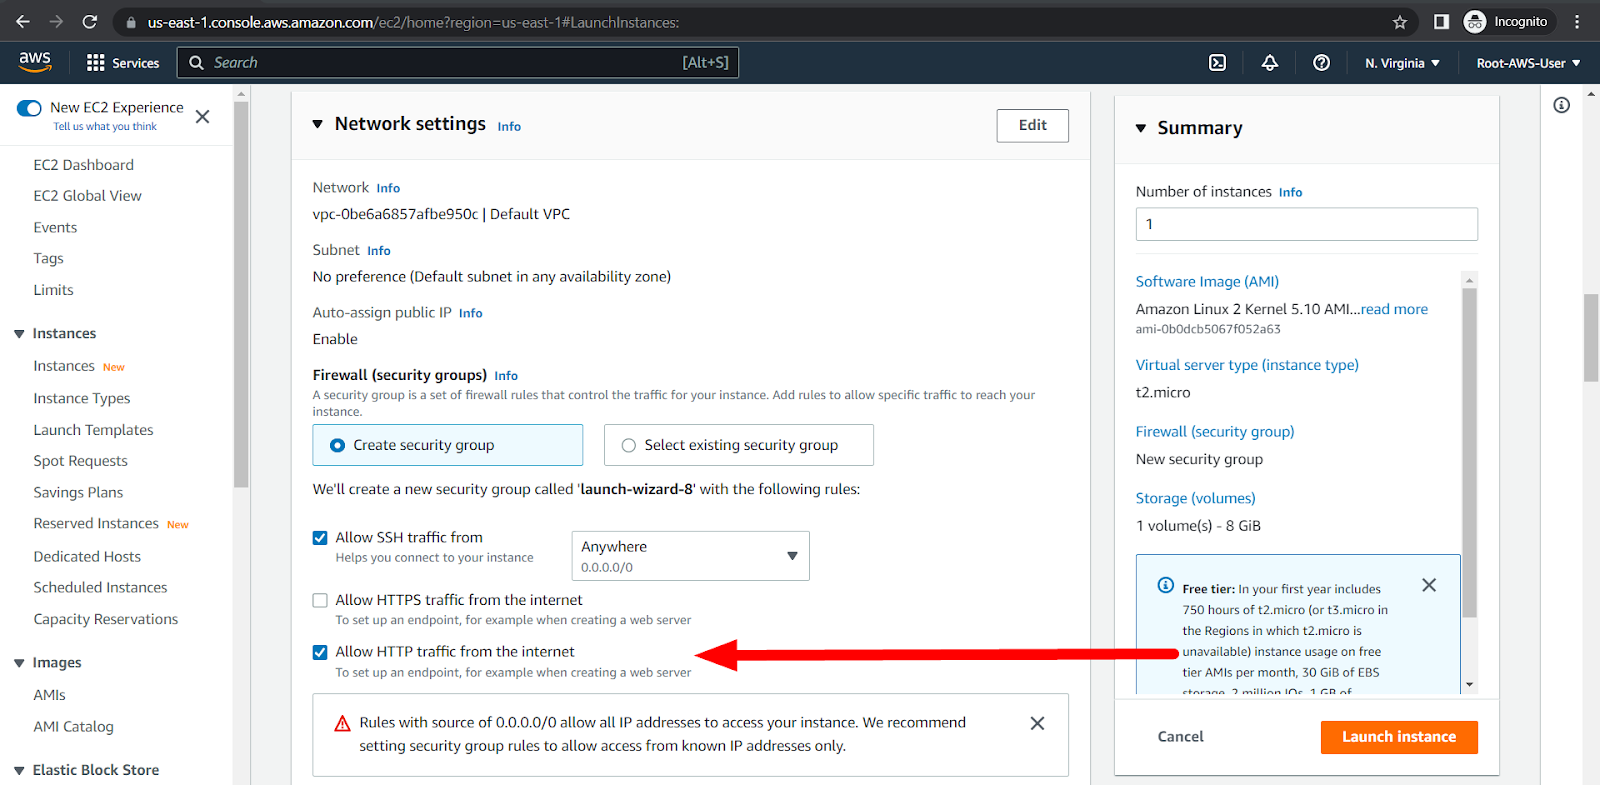Open the Chrome three-dot menu

coord(1577,21)
